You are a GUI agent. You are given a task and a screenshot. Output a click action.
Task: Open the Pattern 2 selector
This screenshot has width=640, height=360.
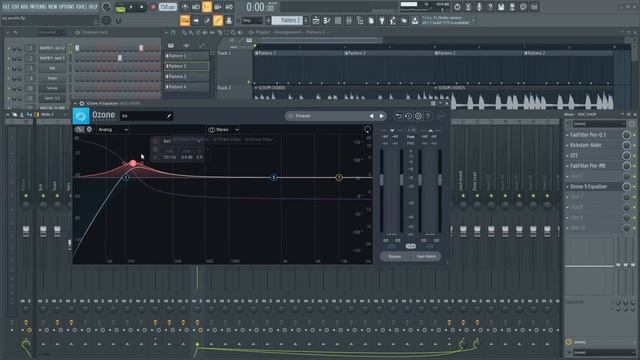[x=287, y=20]
